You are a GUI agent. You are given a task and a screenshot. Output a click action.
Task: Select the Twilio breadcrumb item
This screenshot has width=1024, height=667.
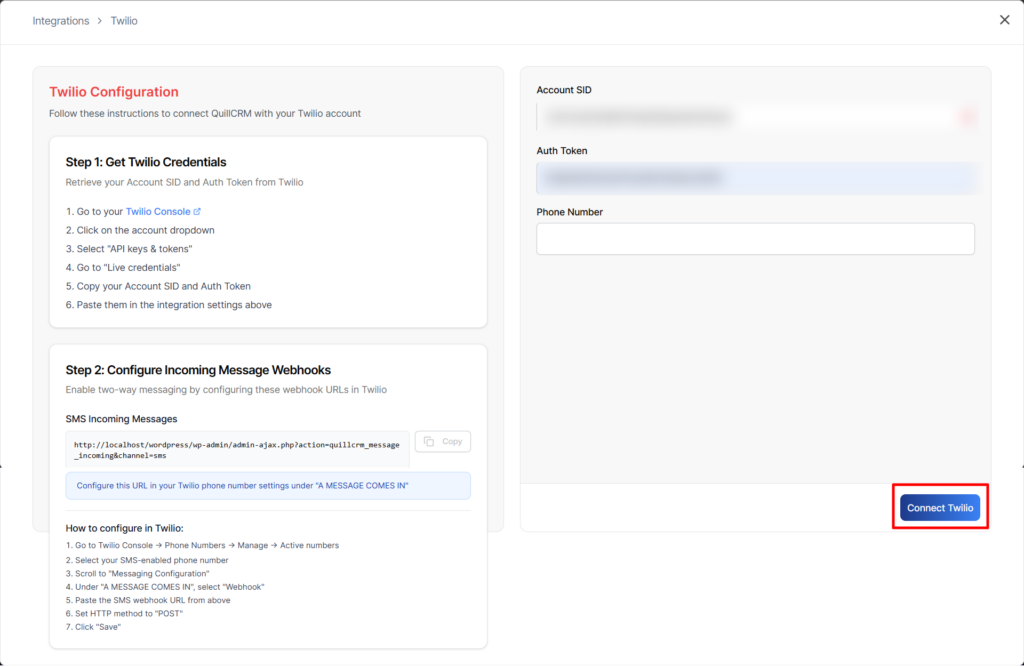pyautogui.click(x=124, y=21)
